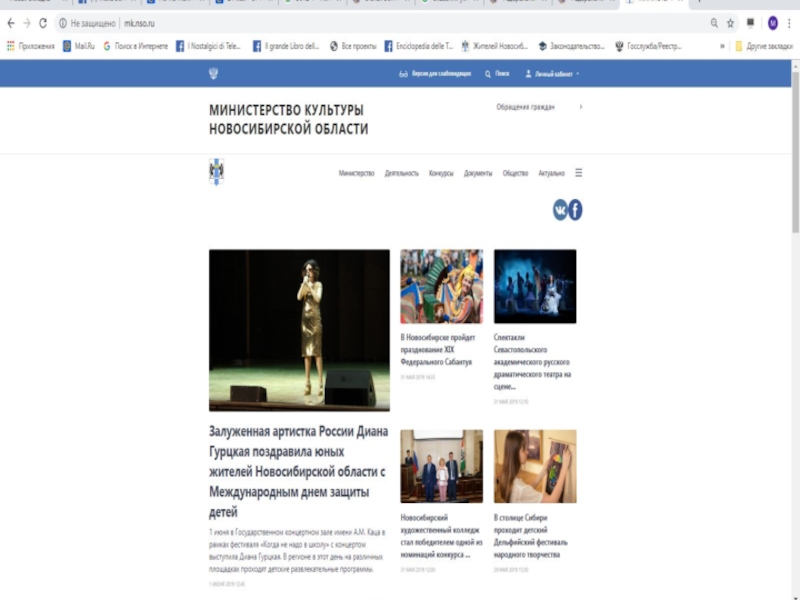
Task: Click the browser back arrow
Action: [x=11, y=22]
